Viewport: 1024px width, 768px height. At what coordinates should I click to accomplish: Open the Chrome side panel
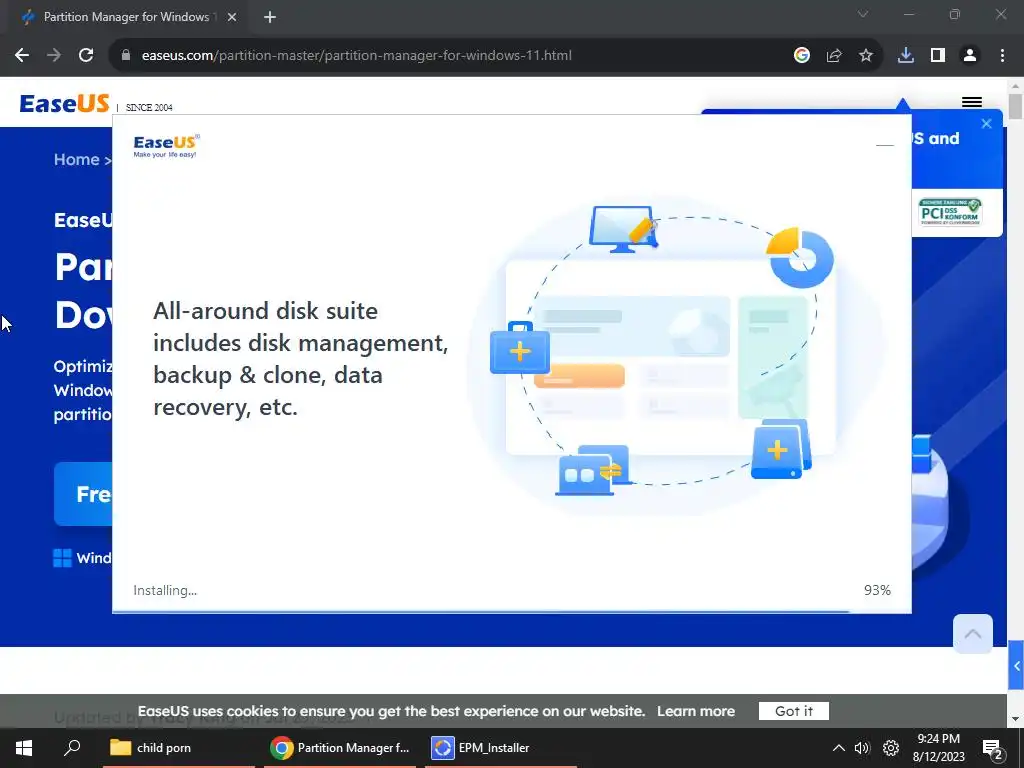point(938,56)
